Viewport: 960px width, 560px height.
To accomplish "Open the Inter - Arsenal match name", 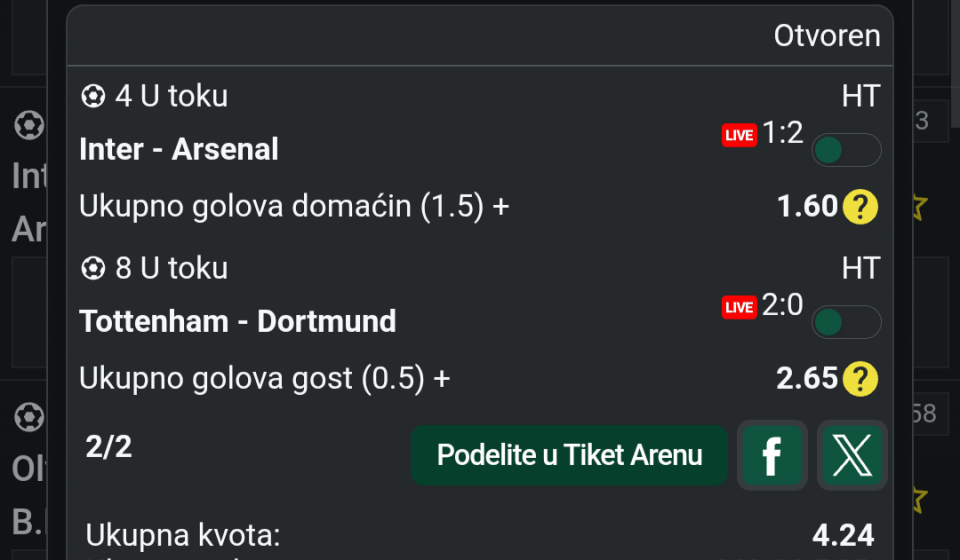I will pyautogui.click(x=179, y=149).
